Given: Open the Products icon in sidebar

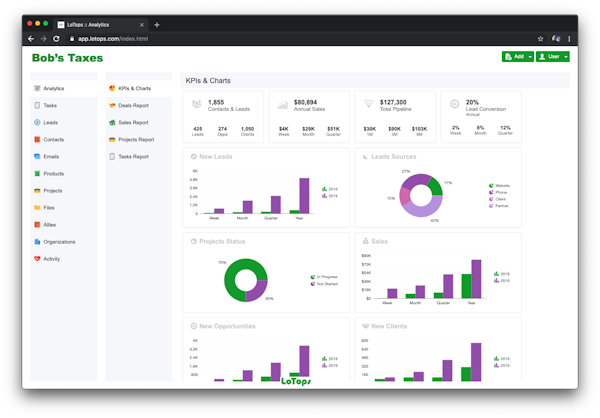Looking at the screenshot, I should [37, 173].
